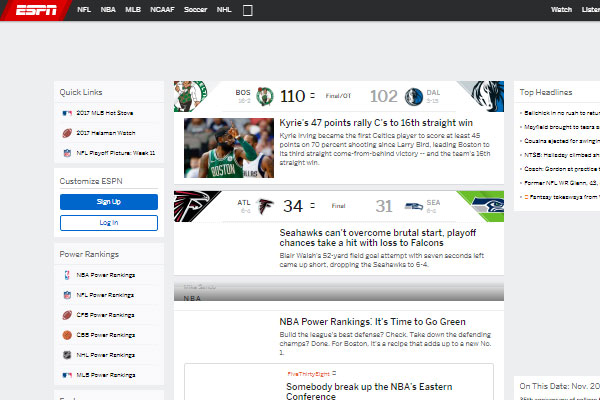Click the Mavericks logo beside score 102
The width and height of the screenshot is (600, 400).
(414, 96)
